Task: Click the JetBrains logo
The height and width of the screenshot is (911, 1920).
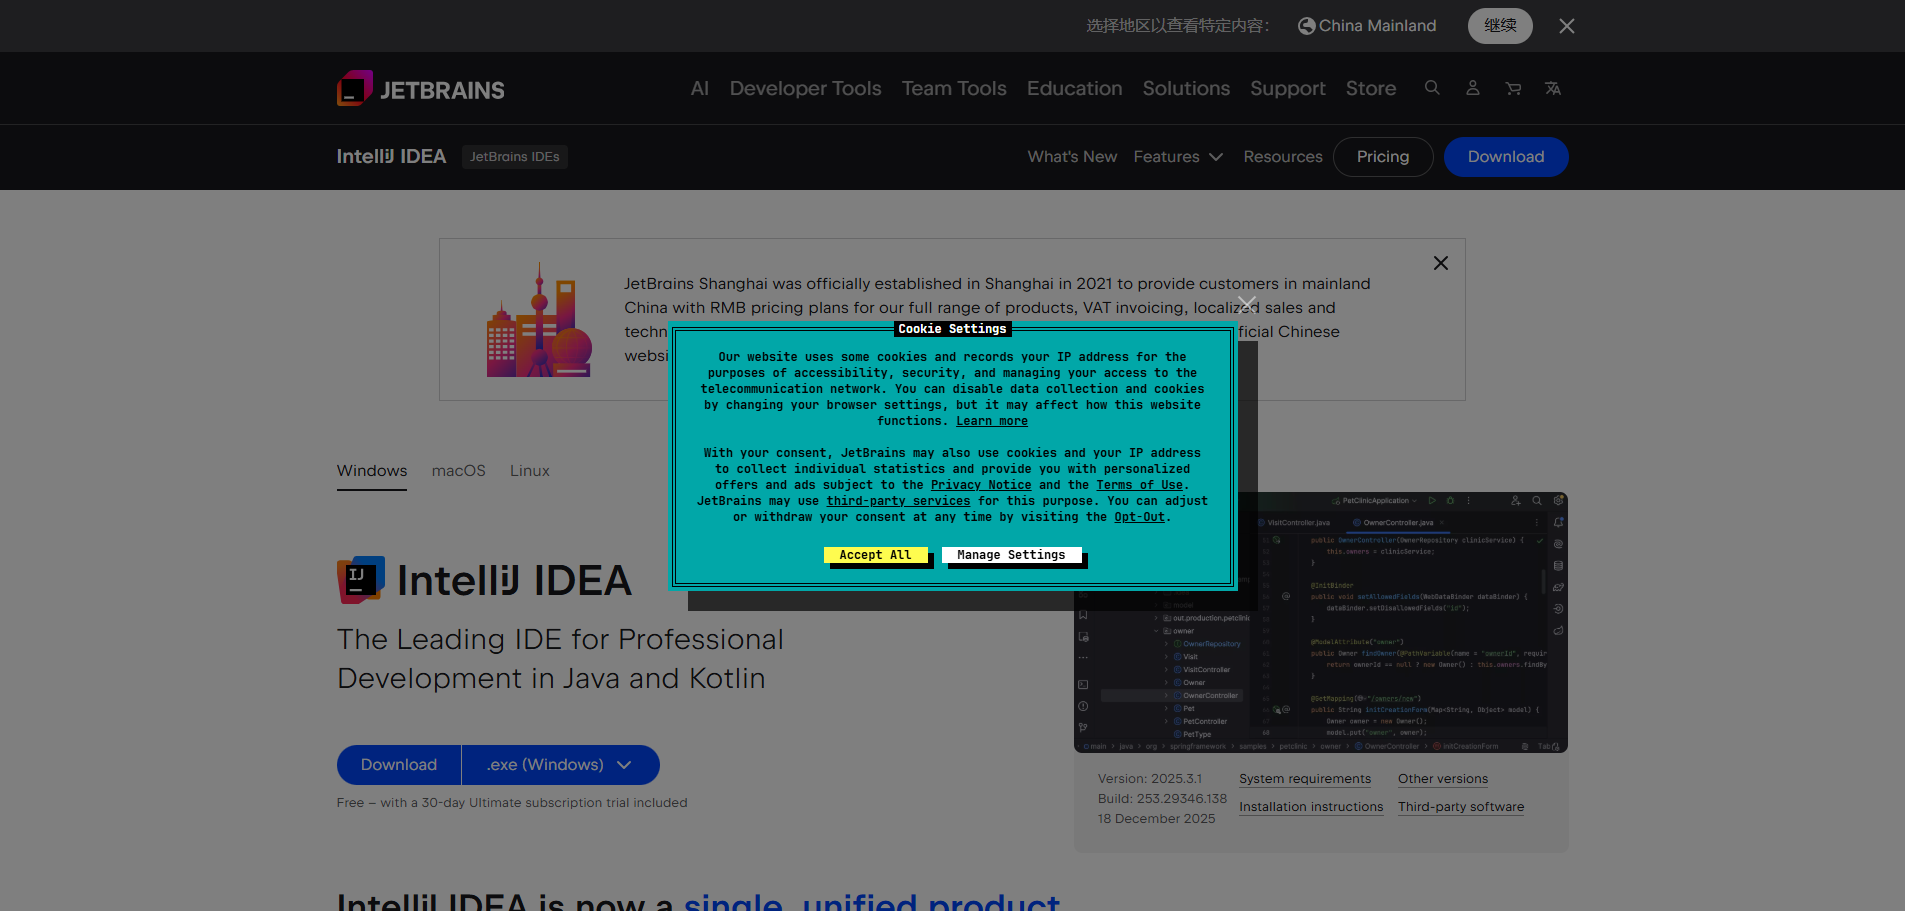Action: tap(421, 89)
